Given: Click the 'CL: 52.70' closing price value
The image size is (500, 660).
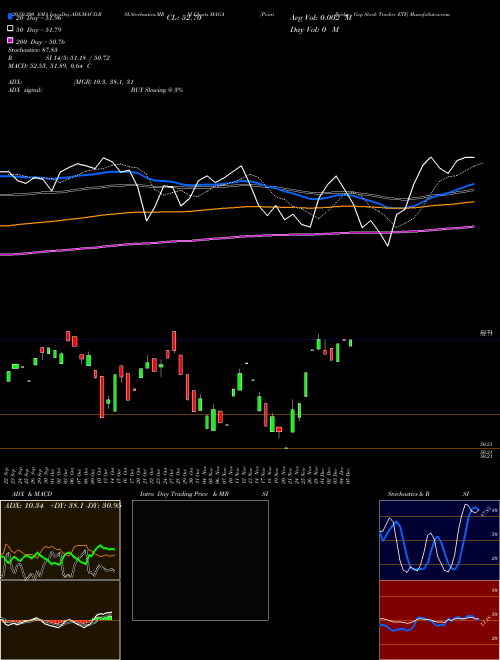Looking at the screenshot, I should point(184,18).
